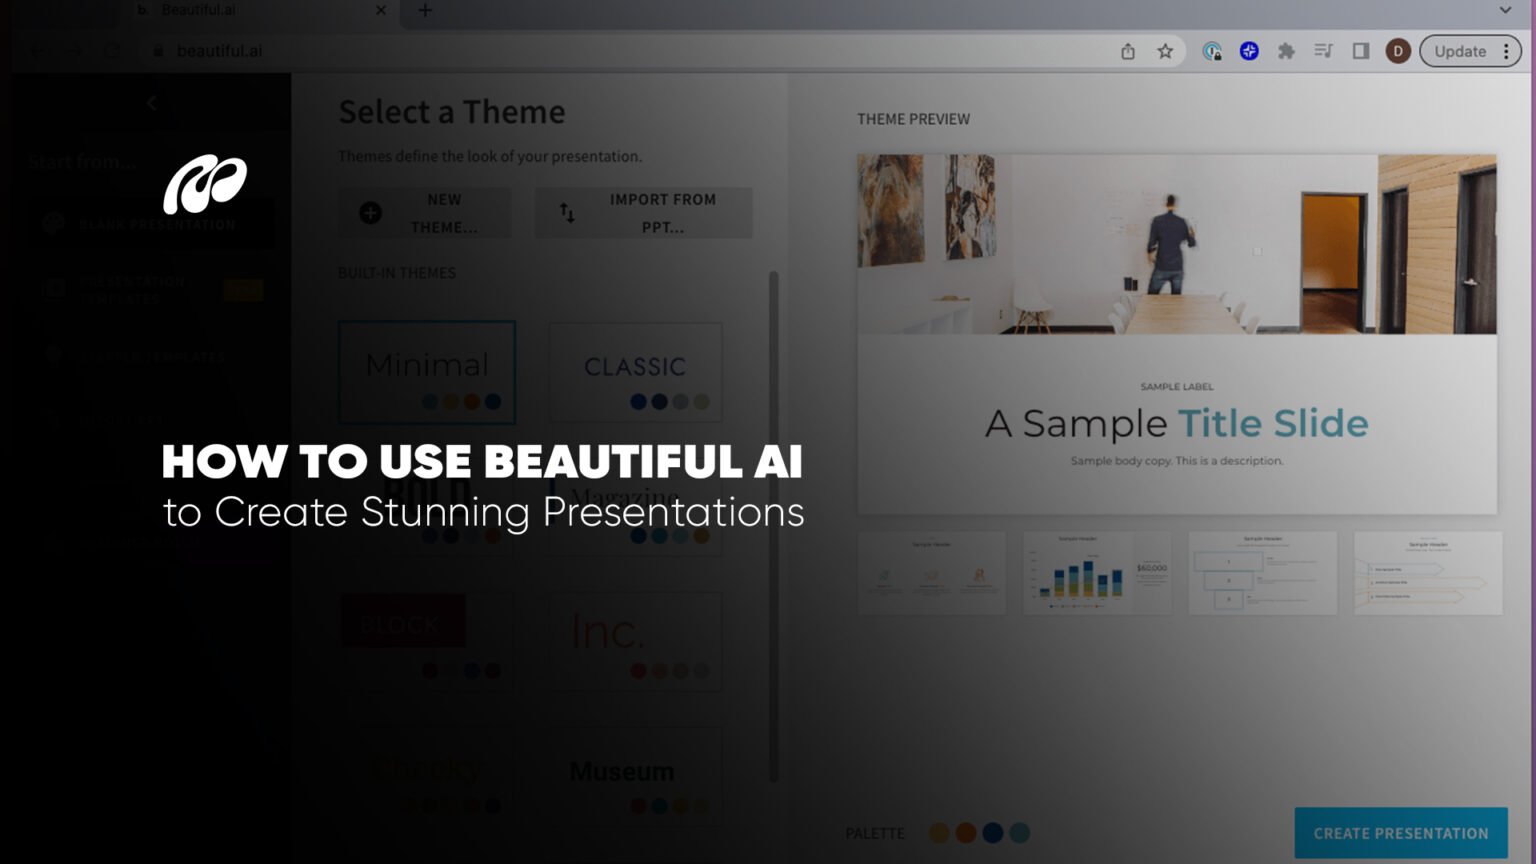
Task: Click Import from PPT
Action: point(643,213)
